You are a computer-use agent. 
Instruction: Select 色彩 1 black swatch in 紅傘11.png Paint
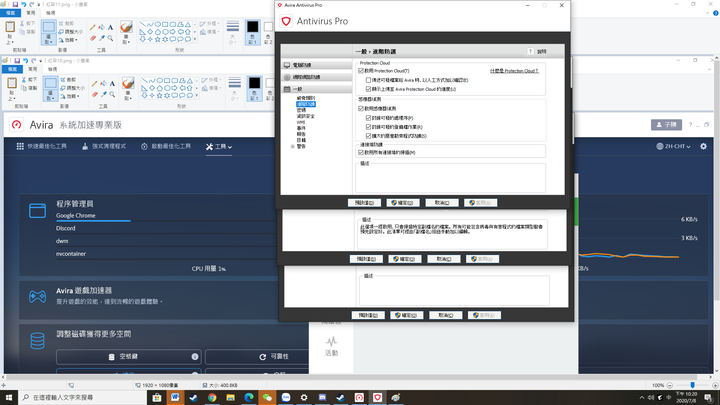(253, 27)
